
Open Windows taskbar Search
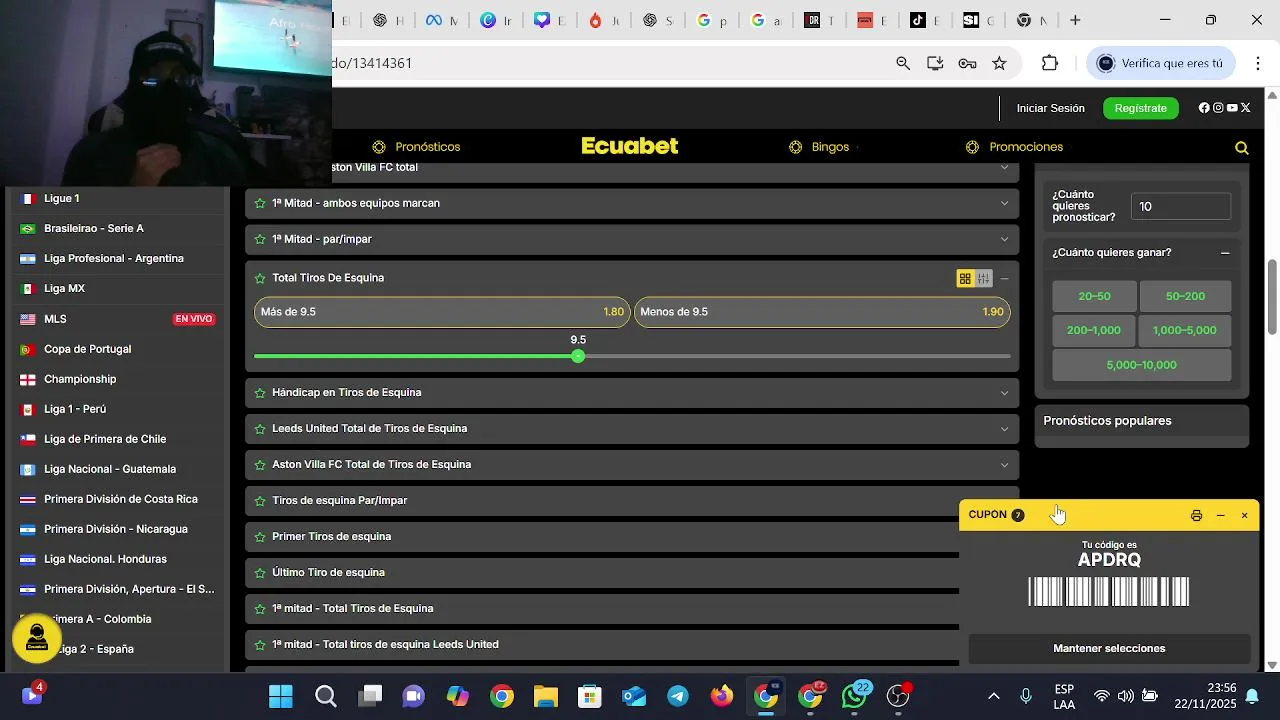[x=326, y=696]
